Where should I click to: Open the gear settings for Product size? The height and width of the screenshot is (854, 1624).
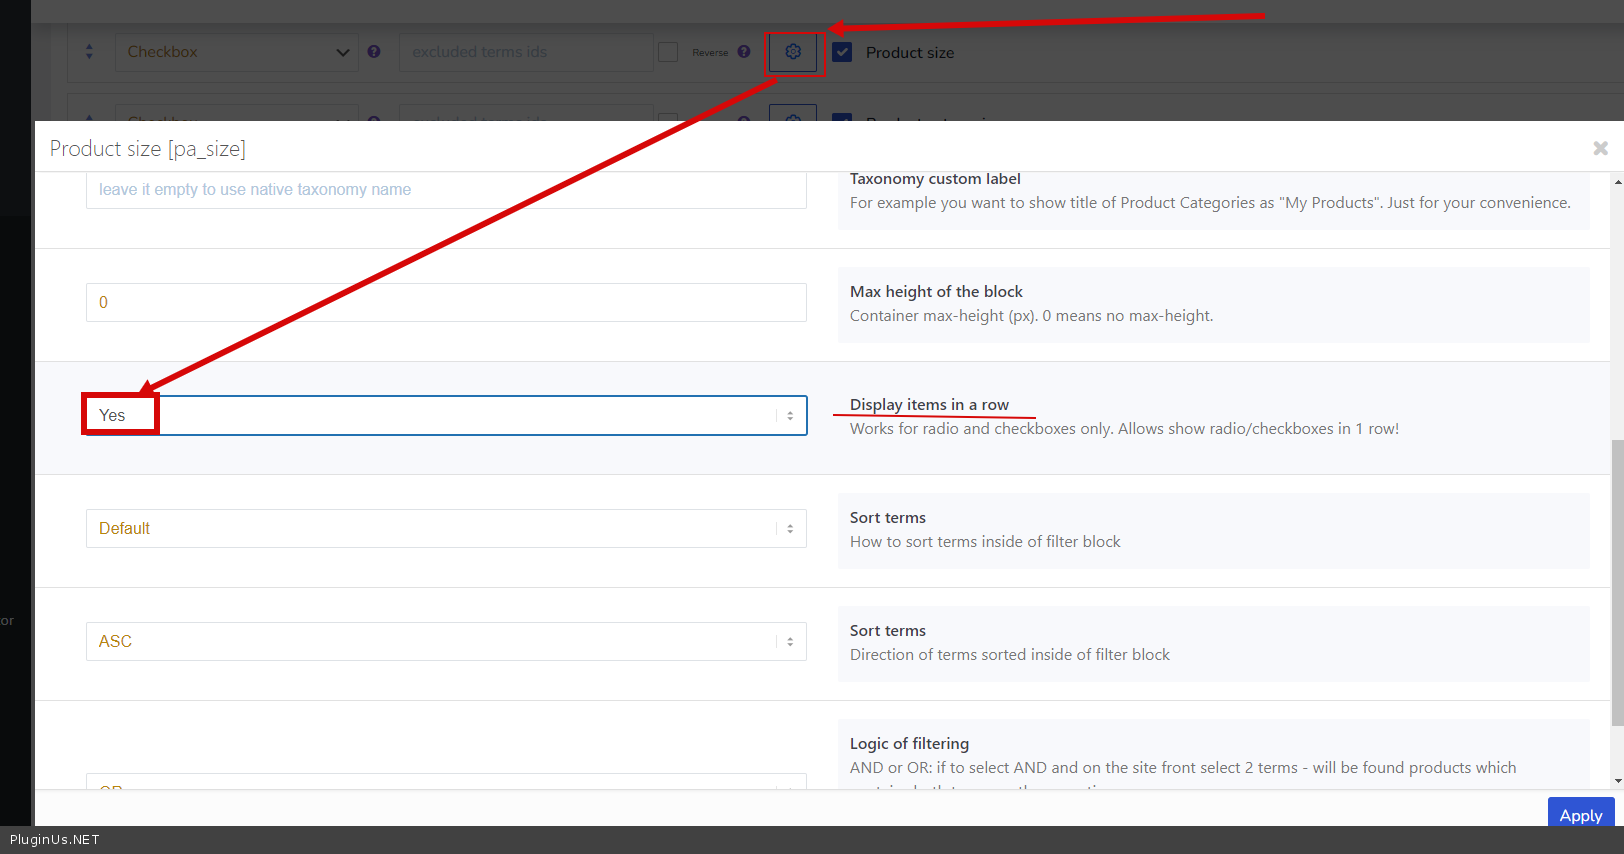tap(793, 52)
